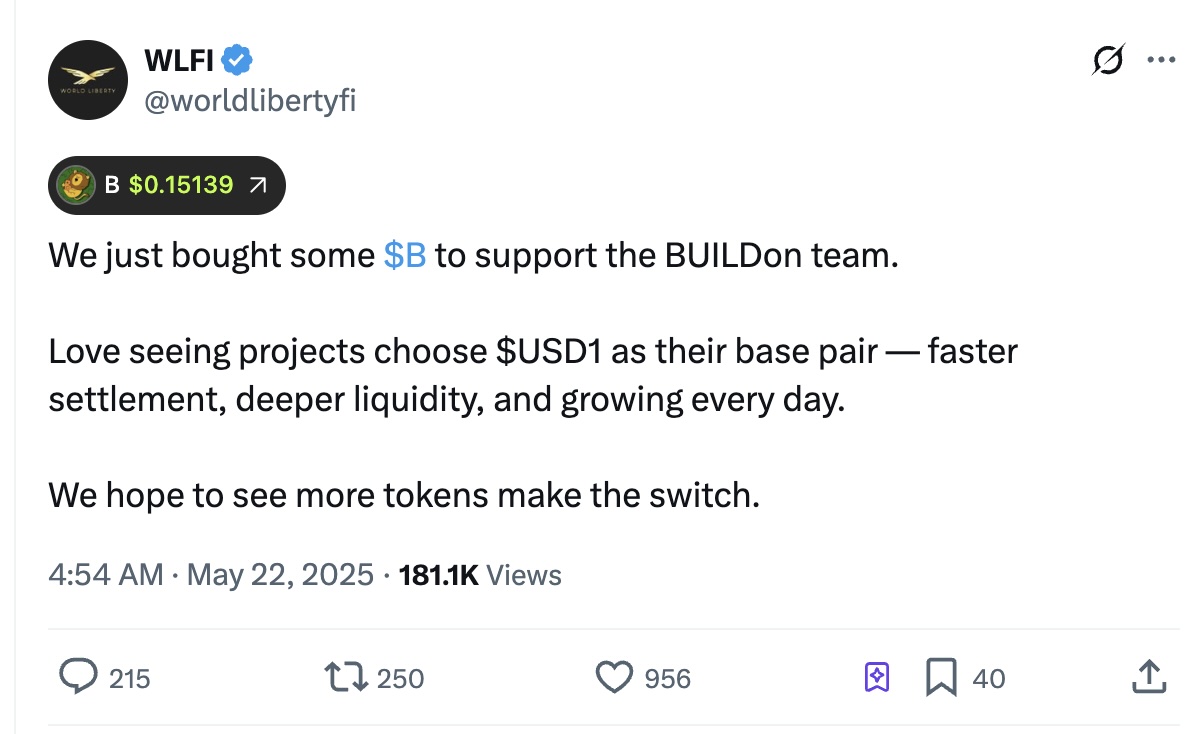Screen dimensions: 1186x734
Task: Open the $B cashtag link
Action: [405, 256]
